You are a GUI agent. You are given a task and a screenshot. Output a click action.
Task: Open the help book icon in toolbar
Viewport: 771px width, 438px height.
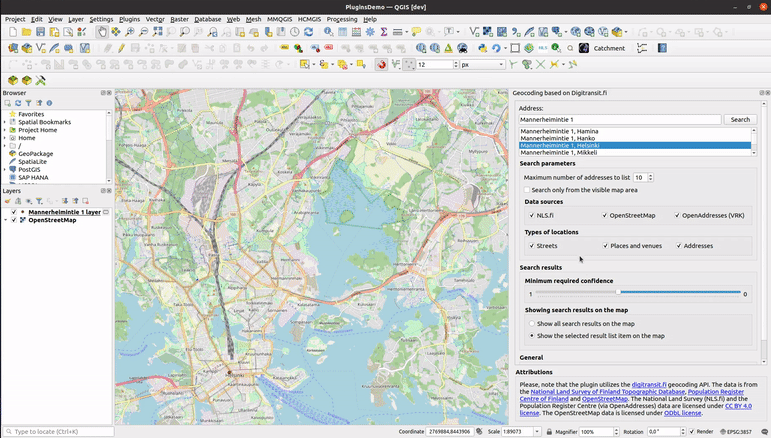[x=662, y=48]
